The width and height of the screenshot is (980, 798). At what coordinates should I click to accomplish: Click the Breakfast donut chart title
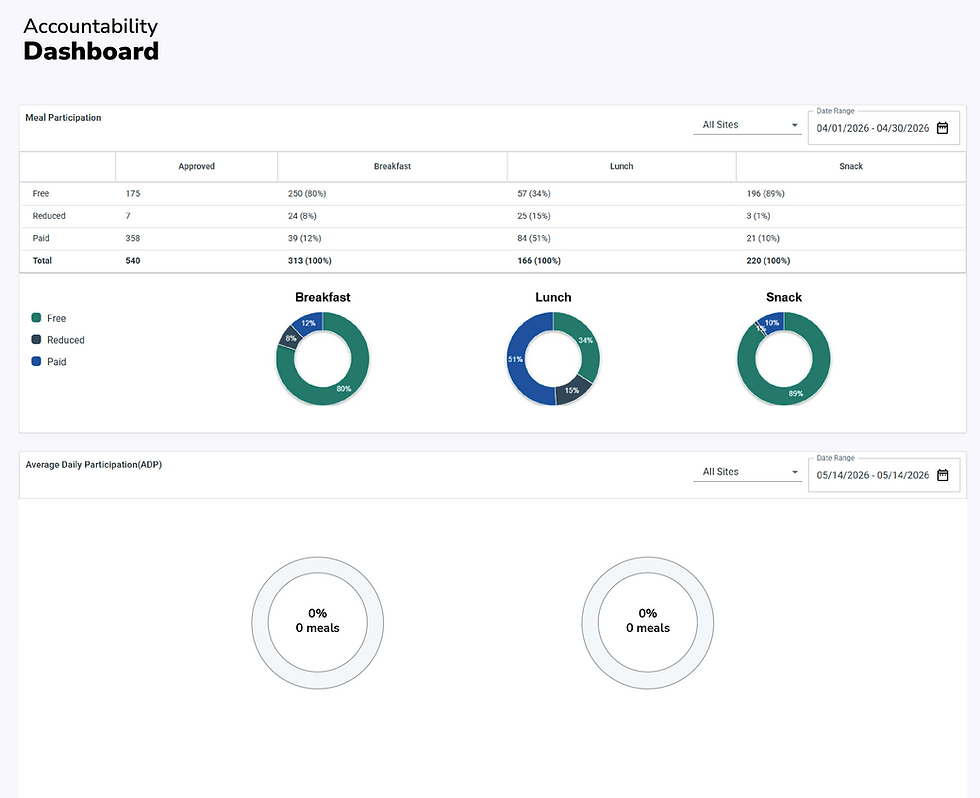pos(322,297)
